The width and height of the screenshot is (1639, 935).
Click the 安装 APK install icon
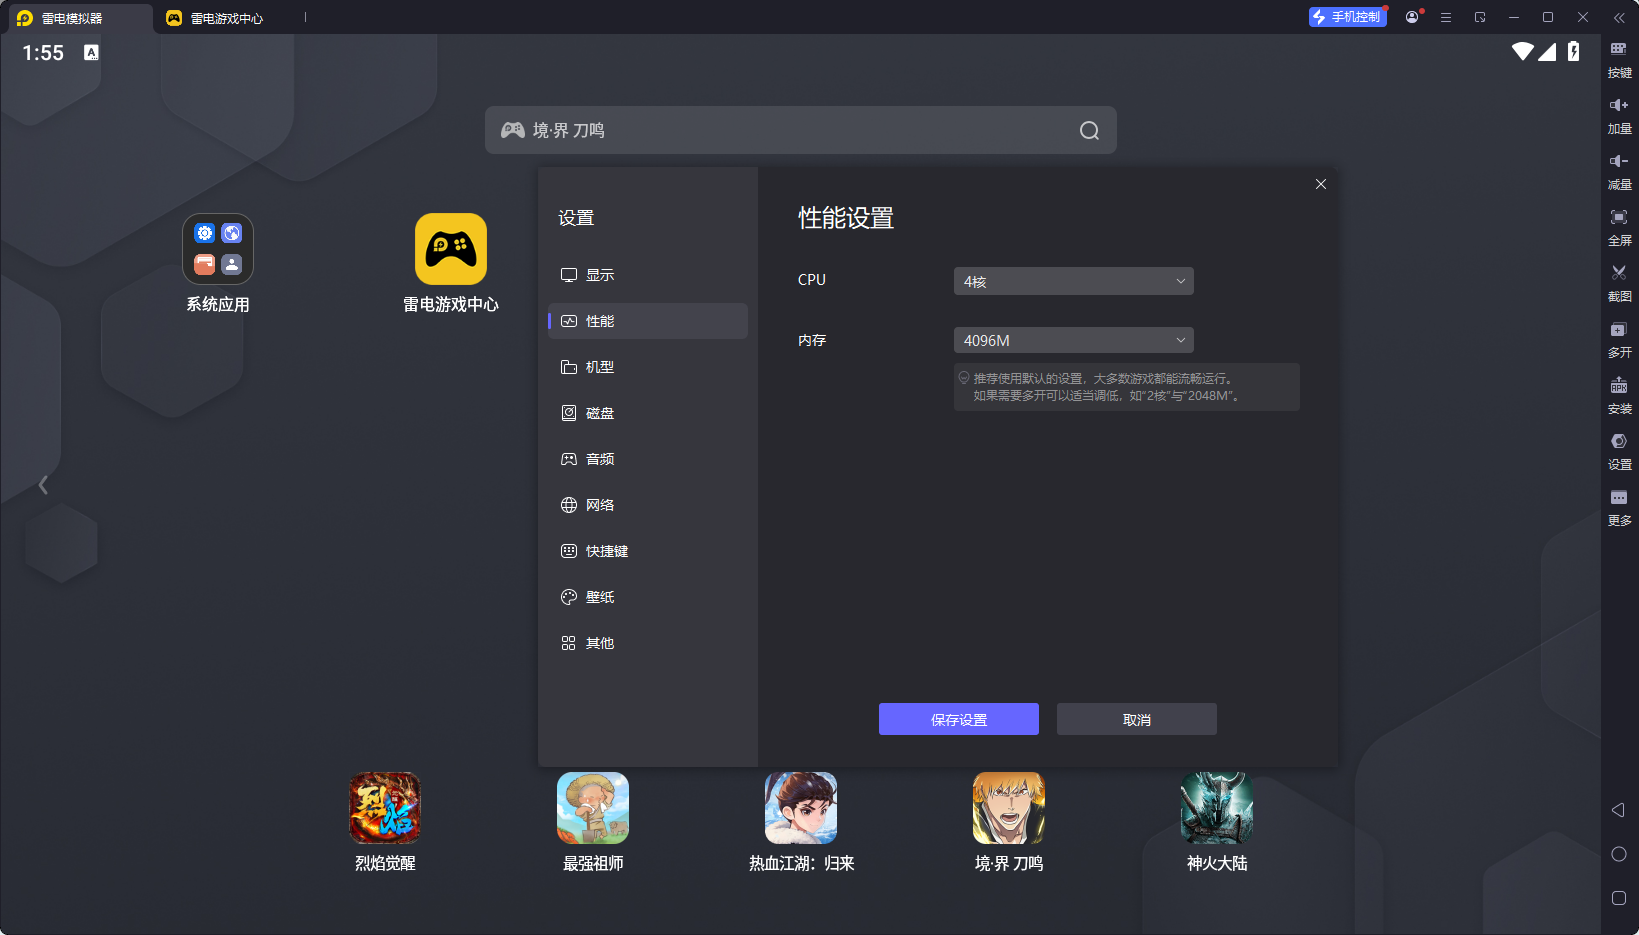[x=1618, y=394]
